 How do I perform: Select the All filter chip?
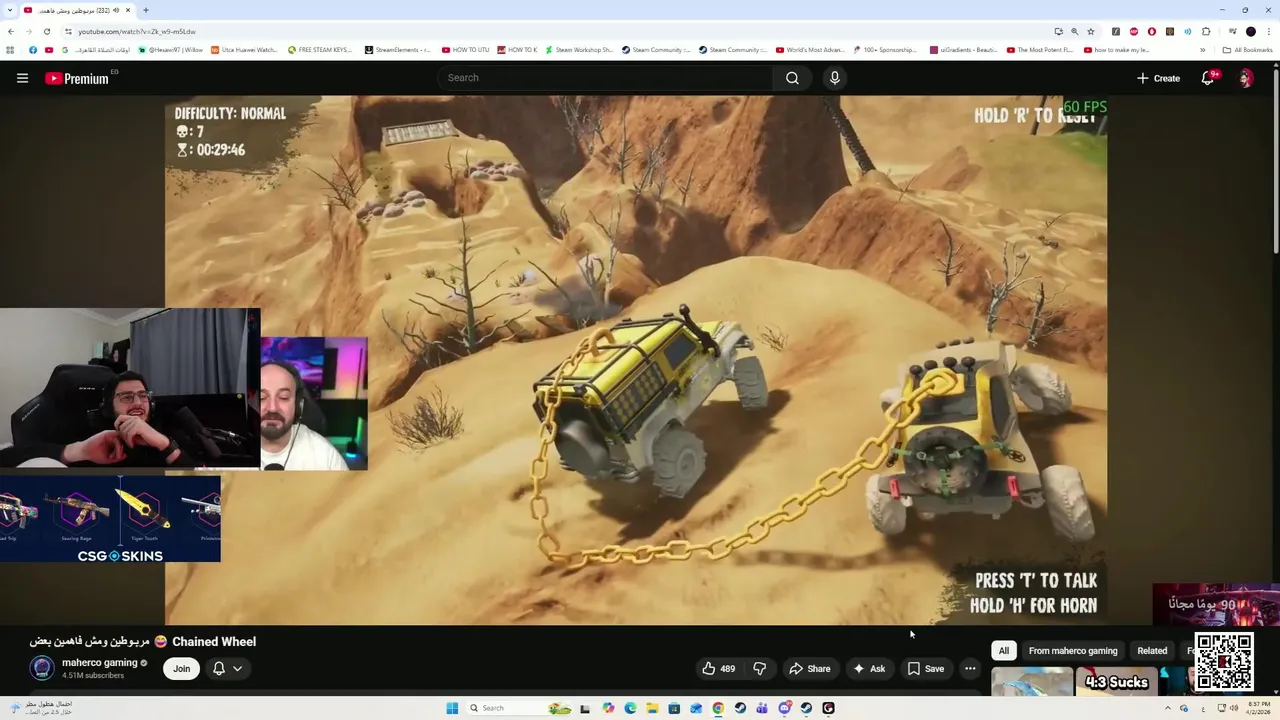pyautogui.click(x=1004, y=651)
